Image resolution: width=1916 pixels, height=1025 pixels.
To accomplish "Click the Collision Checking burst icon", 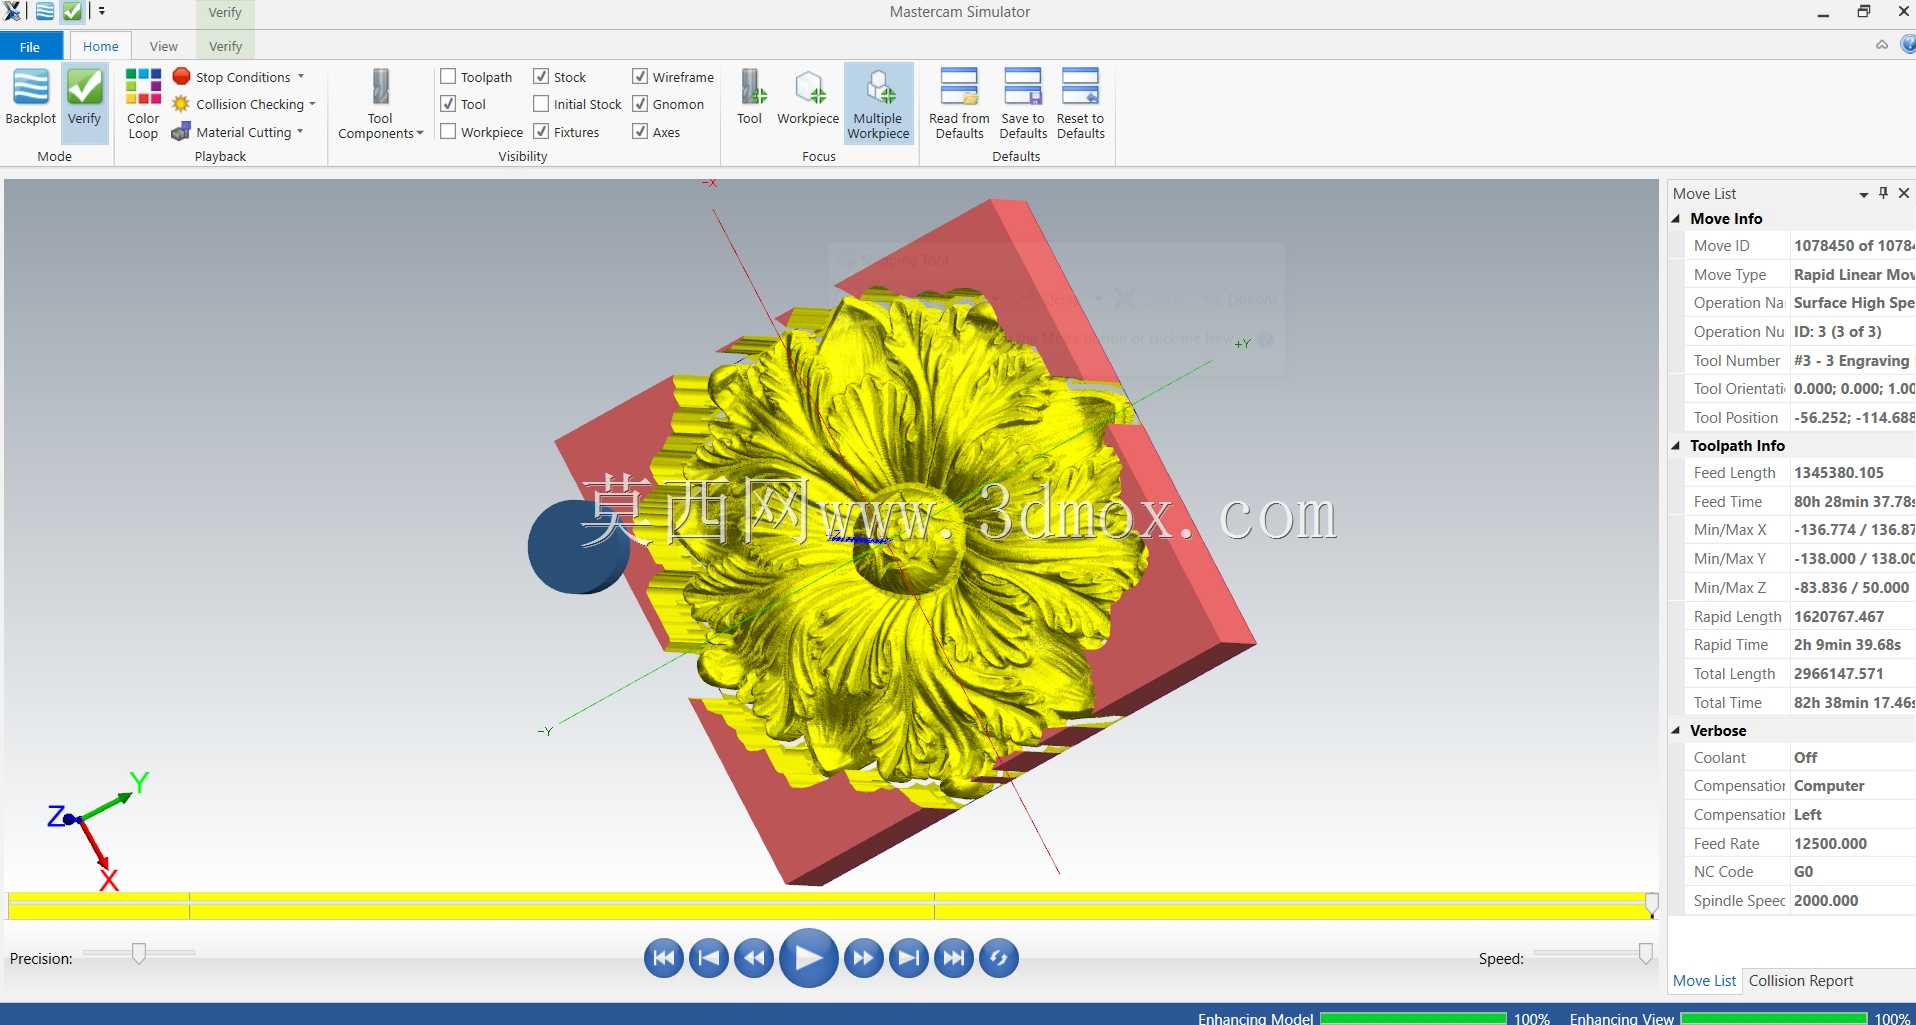I will coord(181,104).
